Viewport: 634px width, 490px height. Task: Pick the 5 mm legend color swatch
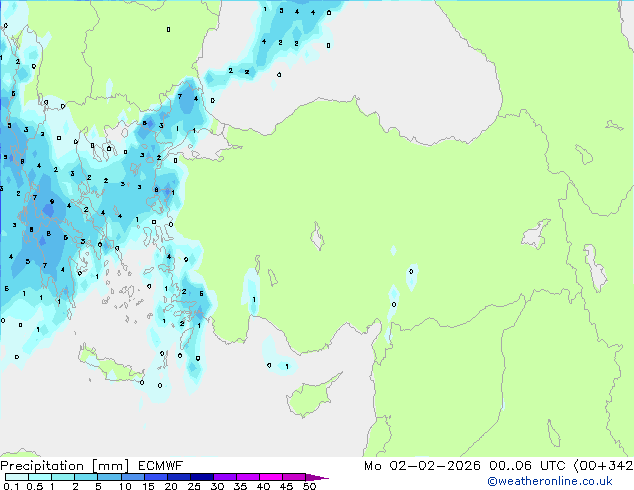click(109, 477)
